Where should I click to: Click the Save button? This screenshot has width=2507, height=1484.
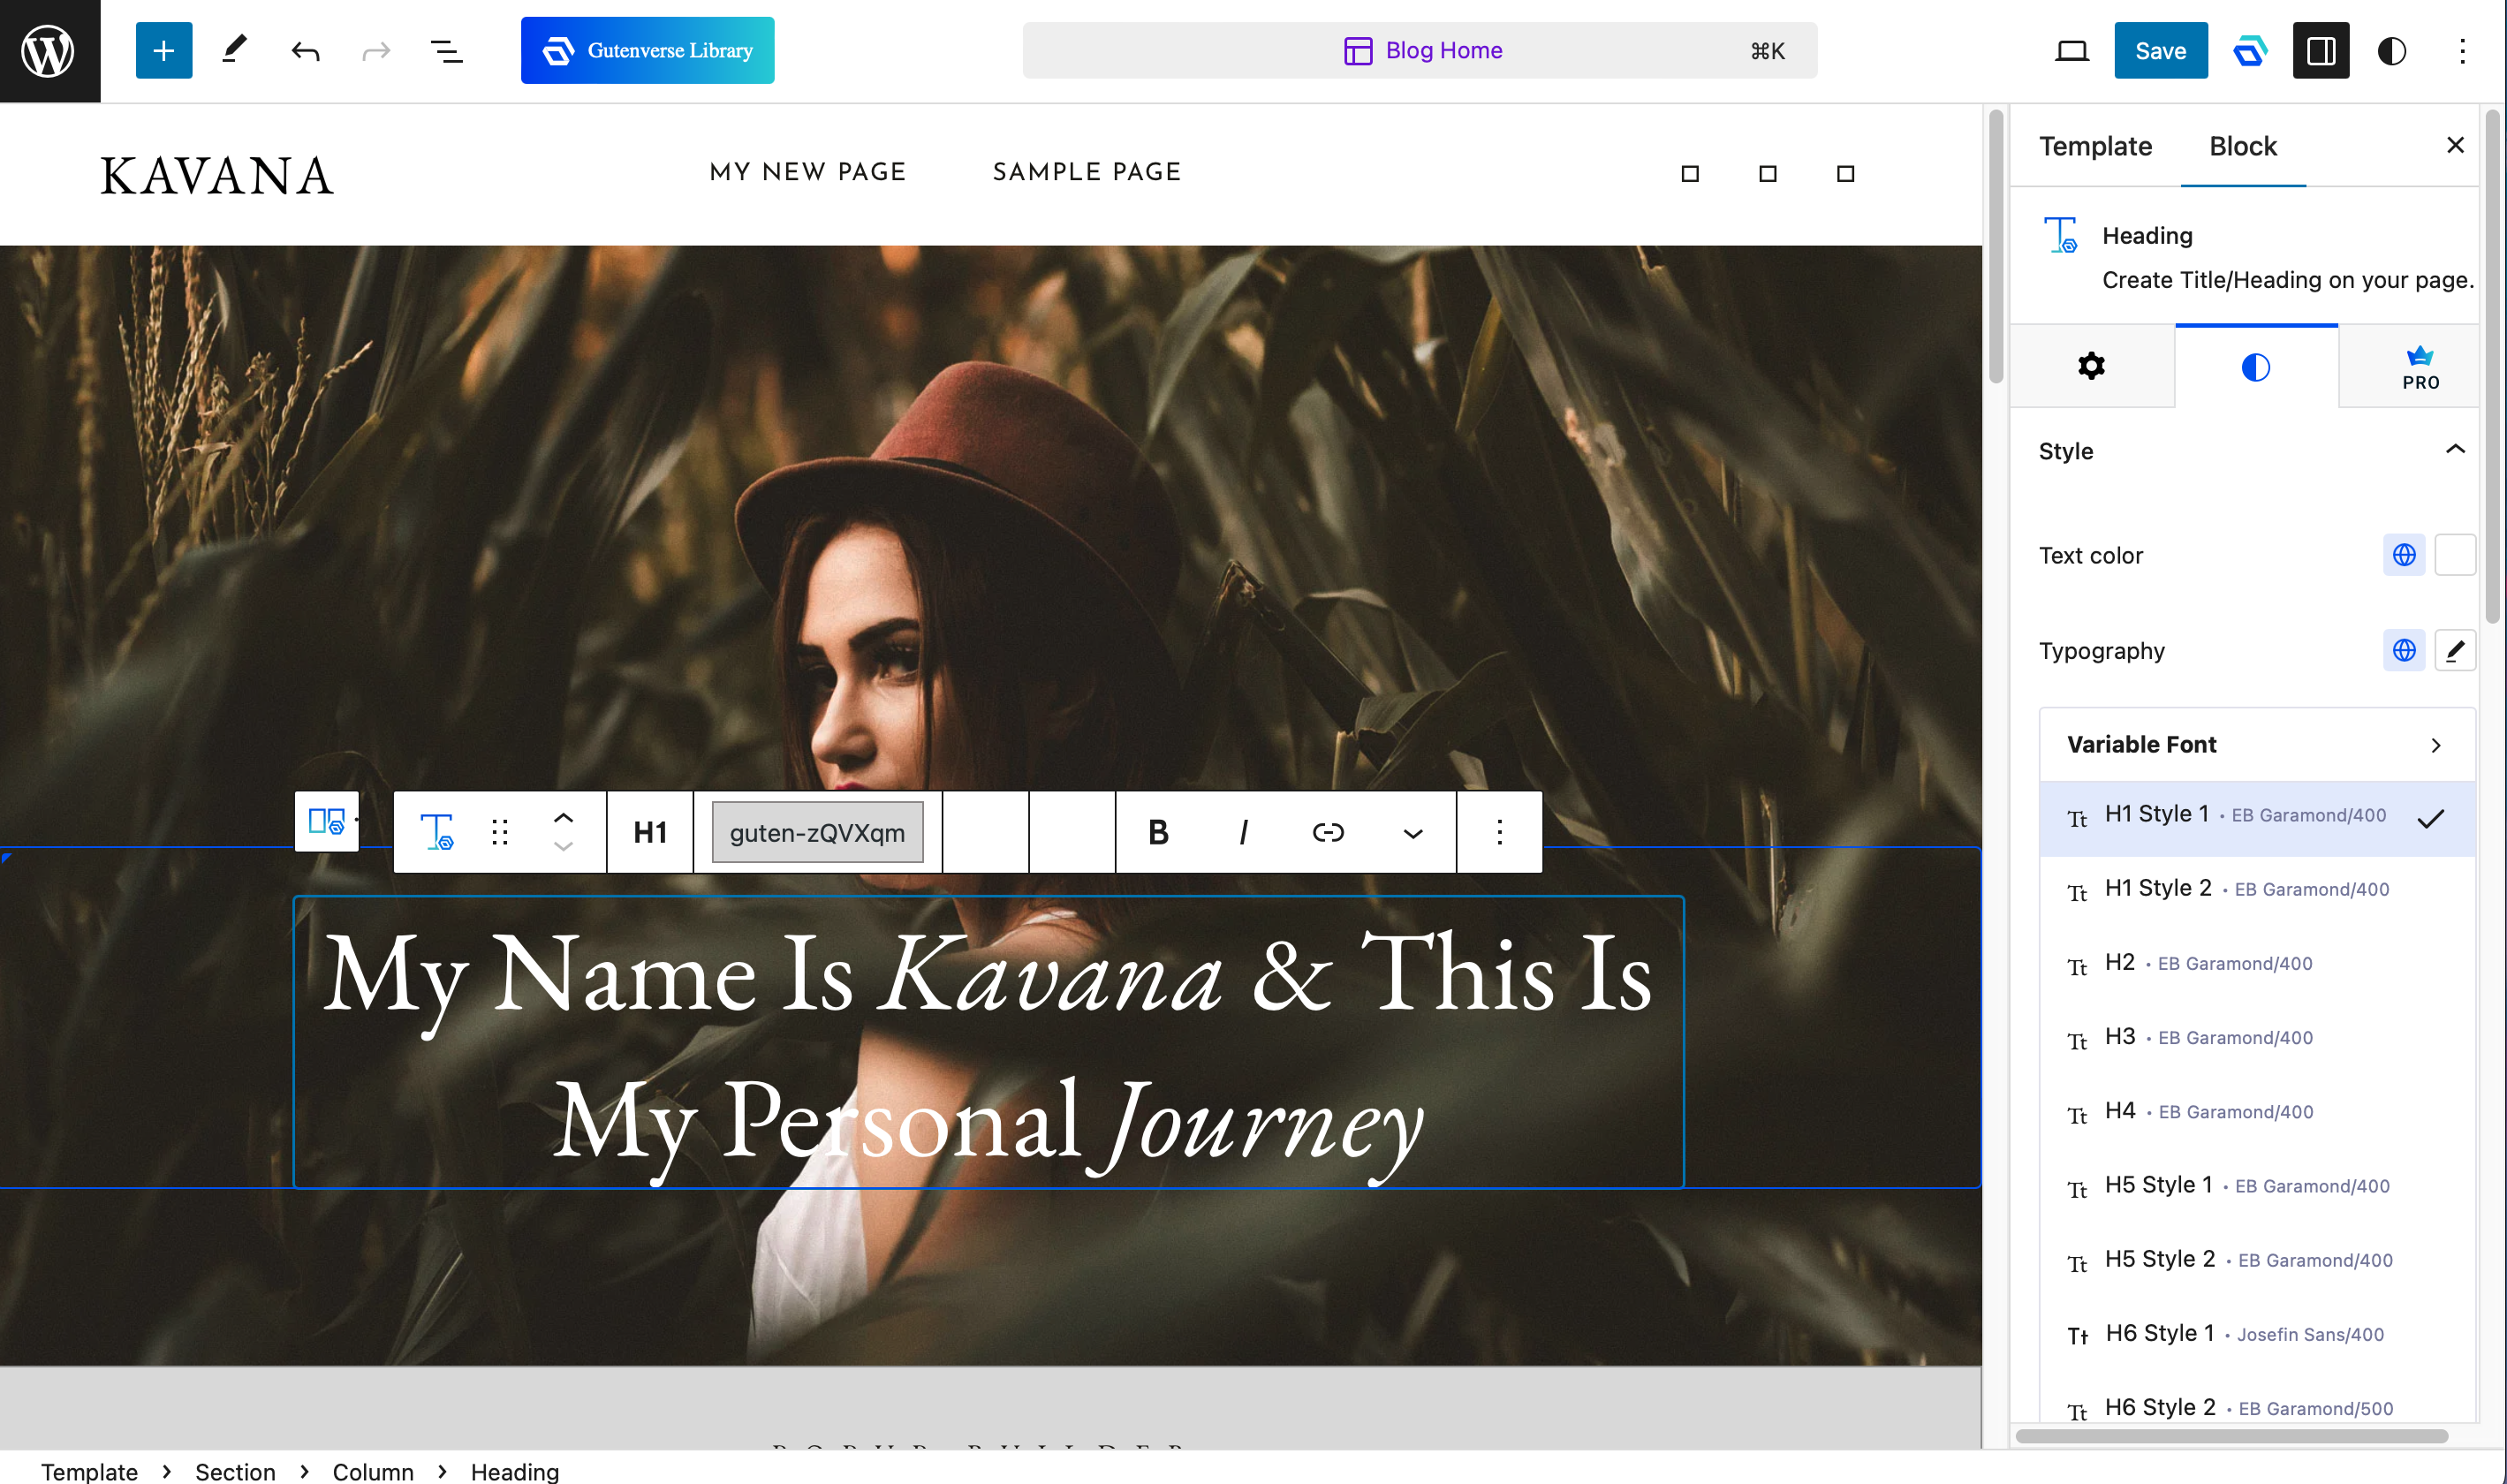tap(2160, 50)
